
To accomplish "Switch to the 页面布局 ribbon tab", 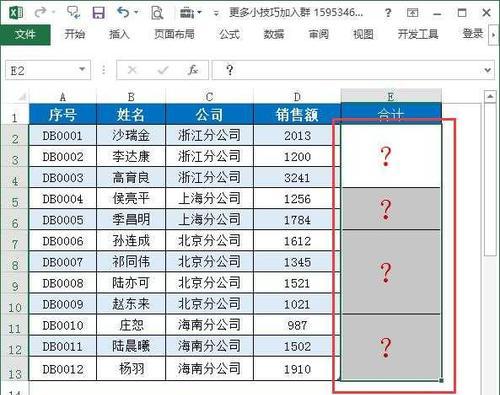I will 174,34.
